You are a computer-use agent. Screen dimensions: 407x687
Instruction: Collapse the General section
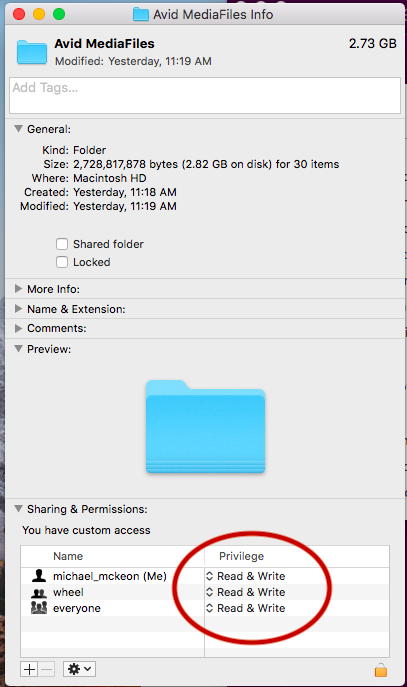[18, 129]
